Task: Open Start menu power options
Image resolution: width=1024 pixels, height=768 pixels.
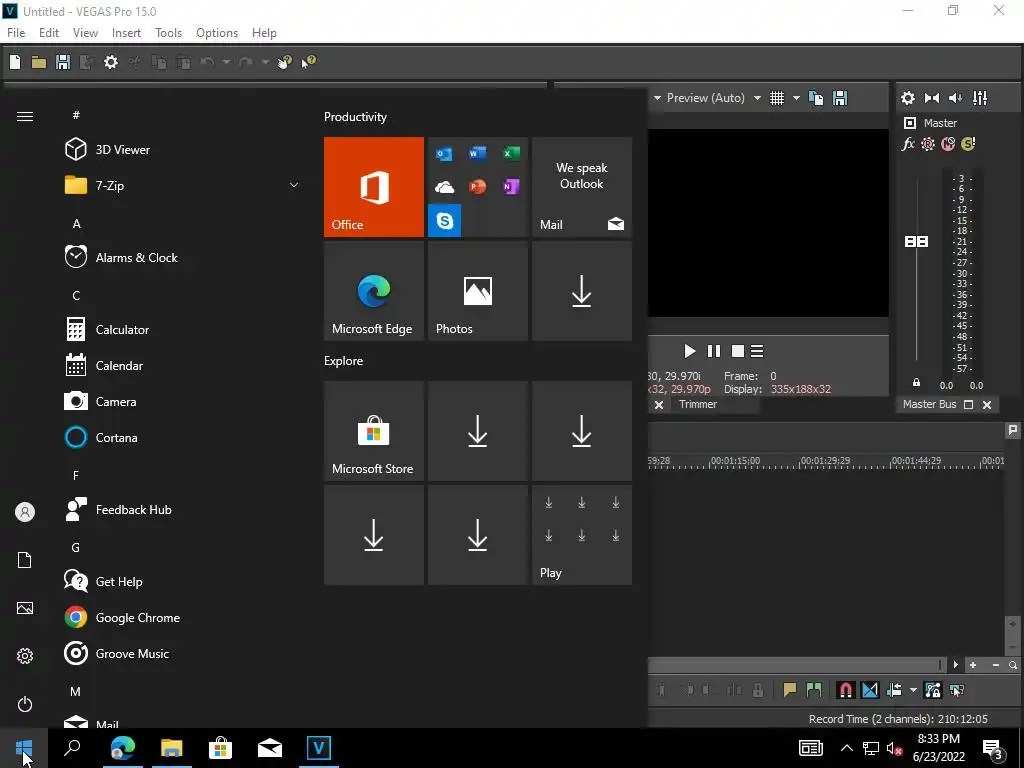Action: (25, 704)
